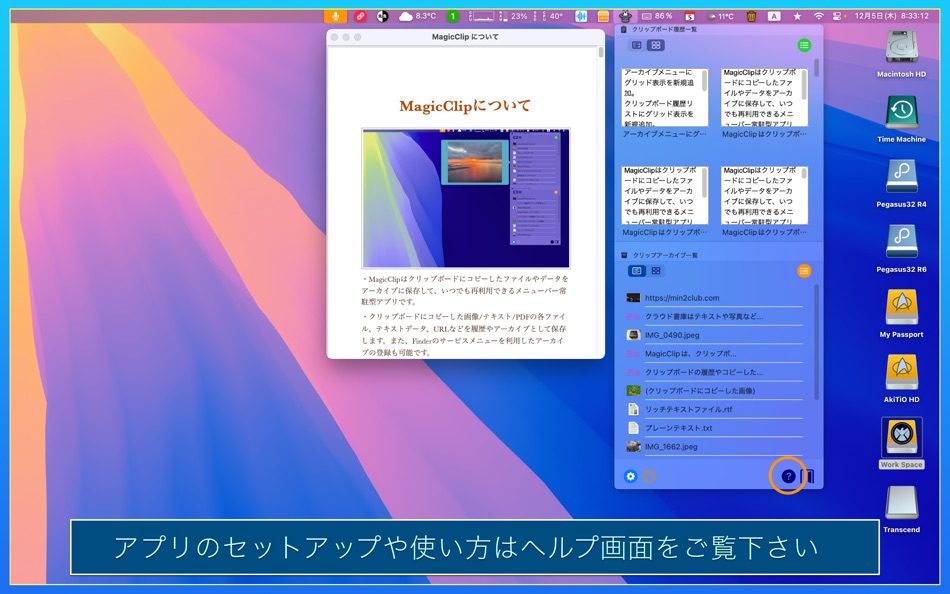Open the green menu button in the clipboard history panel
The width and height of the screenshot is (950, 594).
tap(804, 45)
